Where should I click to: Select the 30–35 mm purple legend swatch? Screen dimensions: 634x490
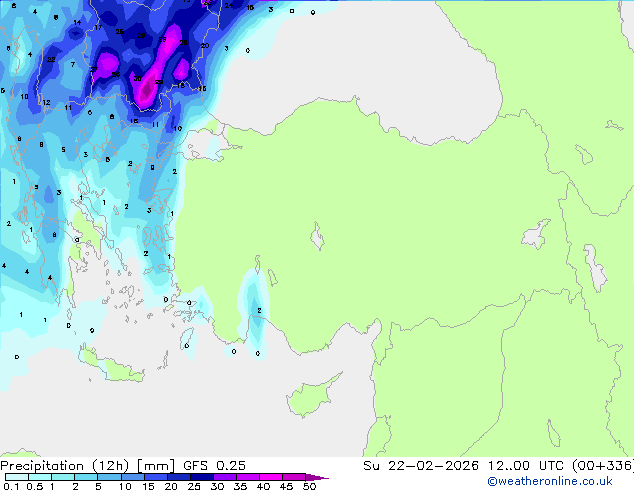[224, 477]
